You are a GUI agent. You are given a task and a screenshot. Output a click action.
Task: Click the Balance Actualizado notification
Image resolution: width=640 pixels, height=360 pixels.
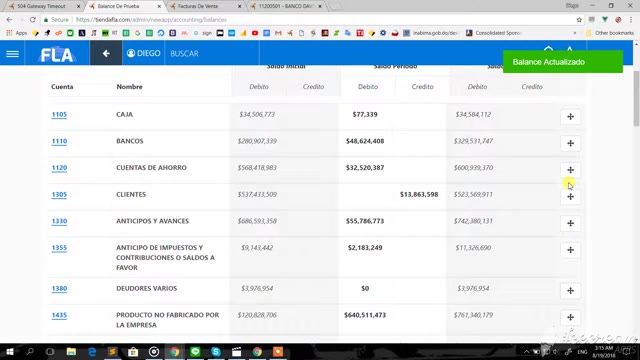click(563, 62)
